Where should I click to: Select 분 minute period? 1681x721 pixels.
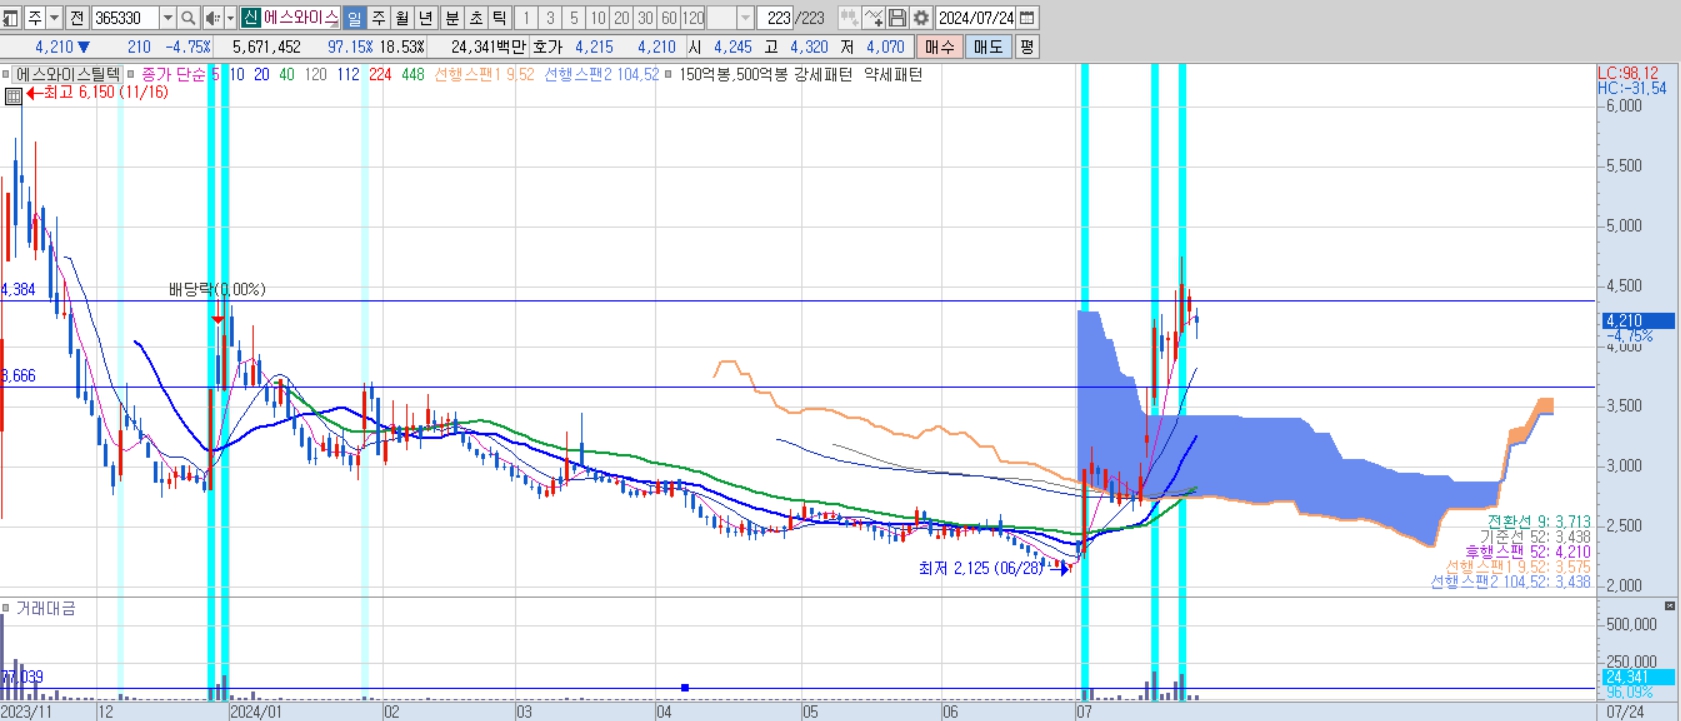(452, 18)
